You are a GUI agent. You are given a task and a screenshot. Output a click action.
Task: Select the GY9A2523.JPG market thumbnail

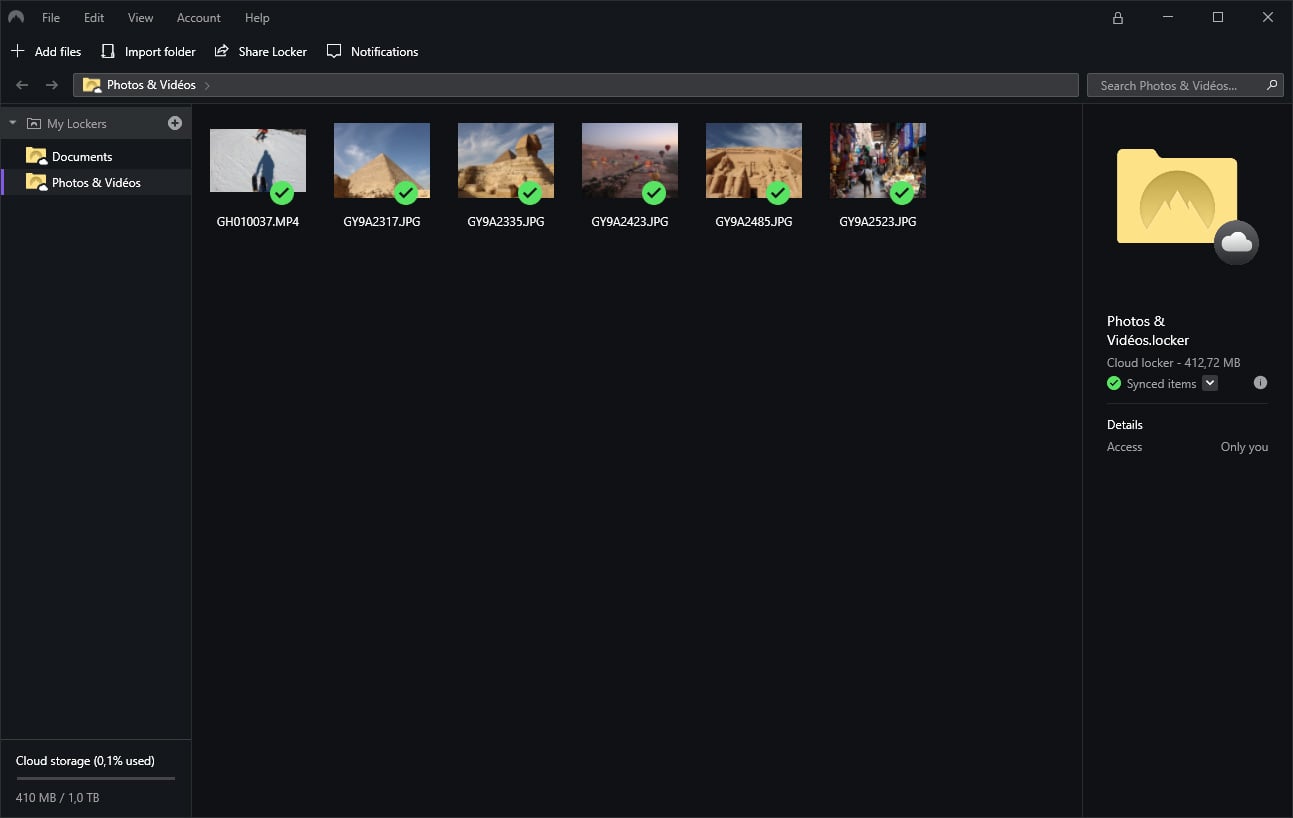(x=878, y=160)
